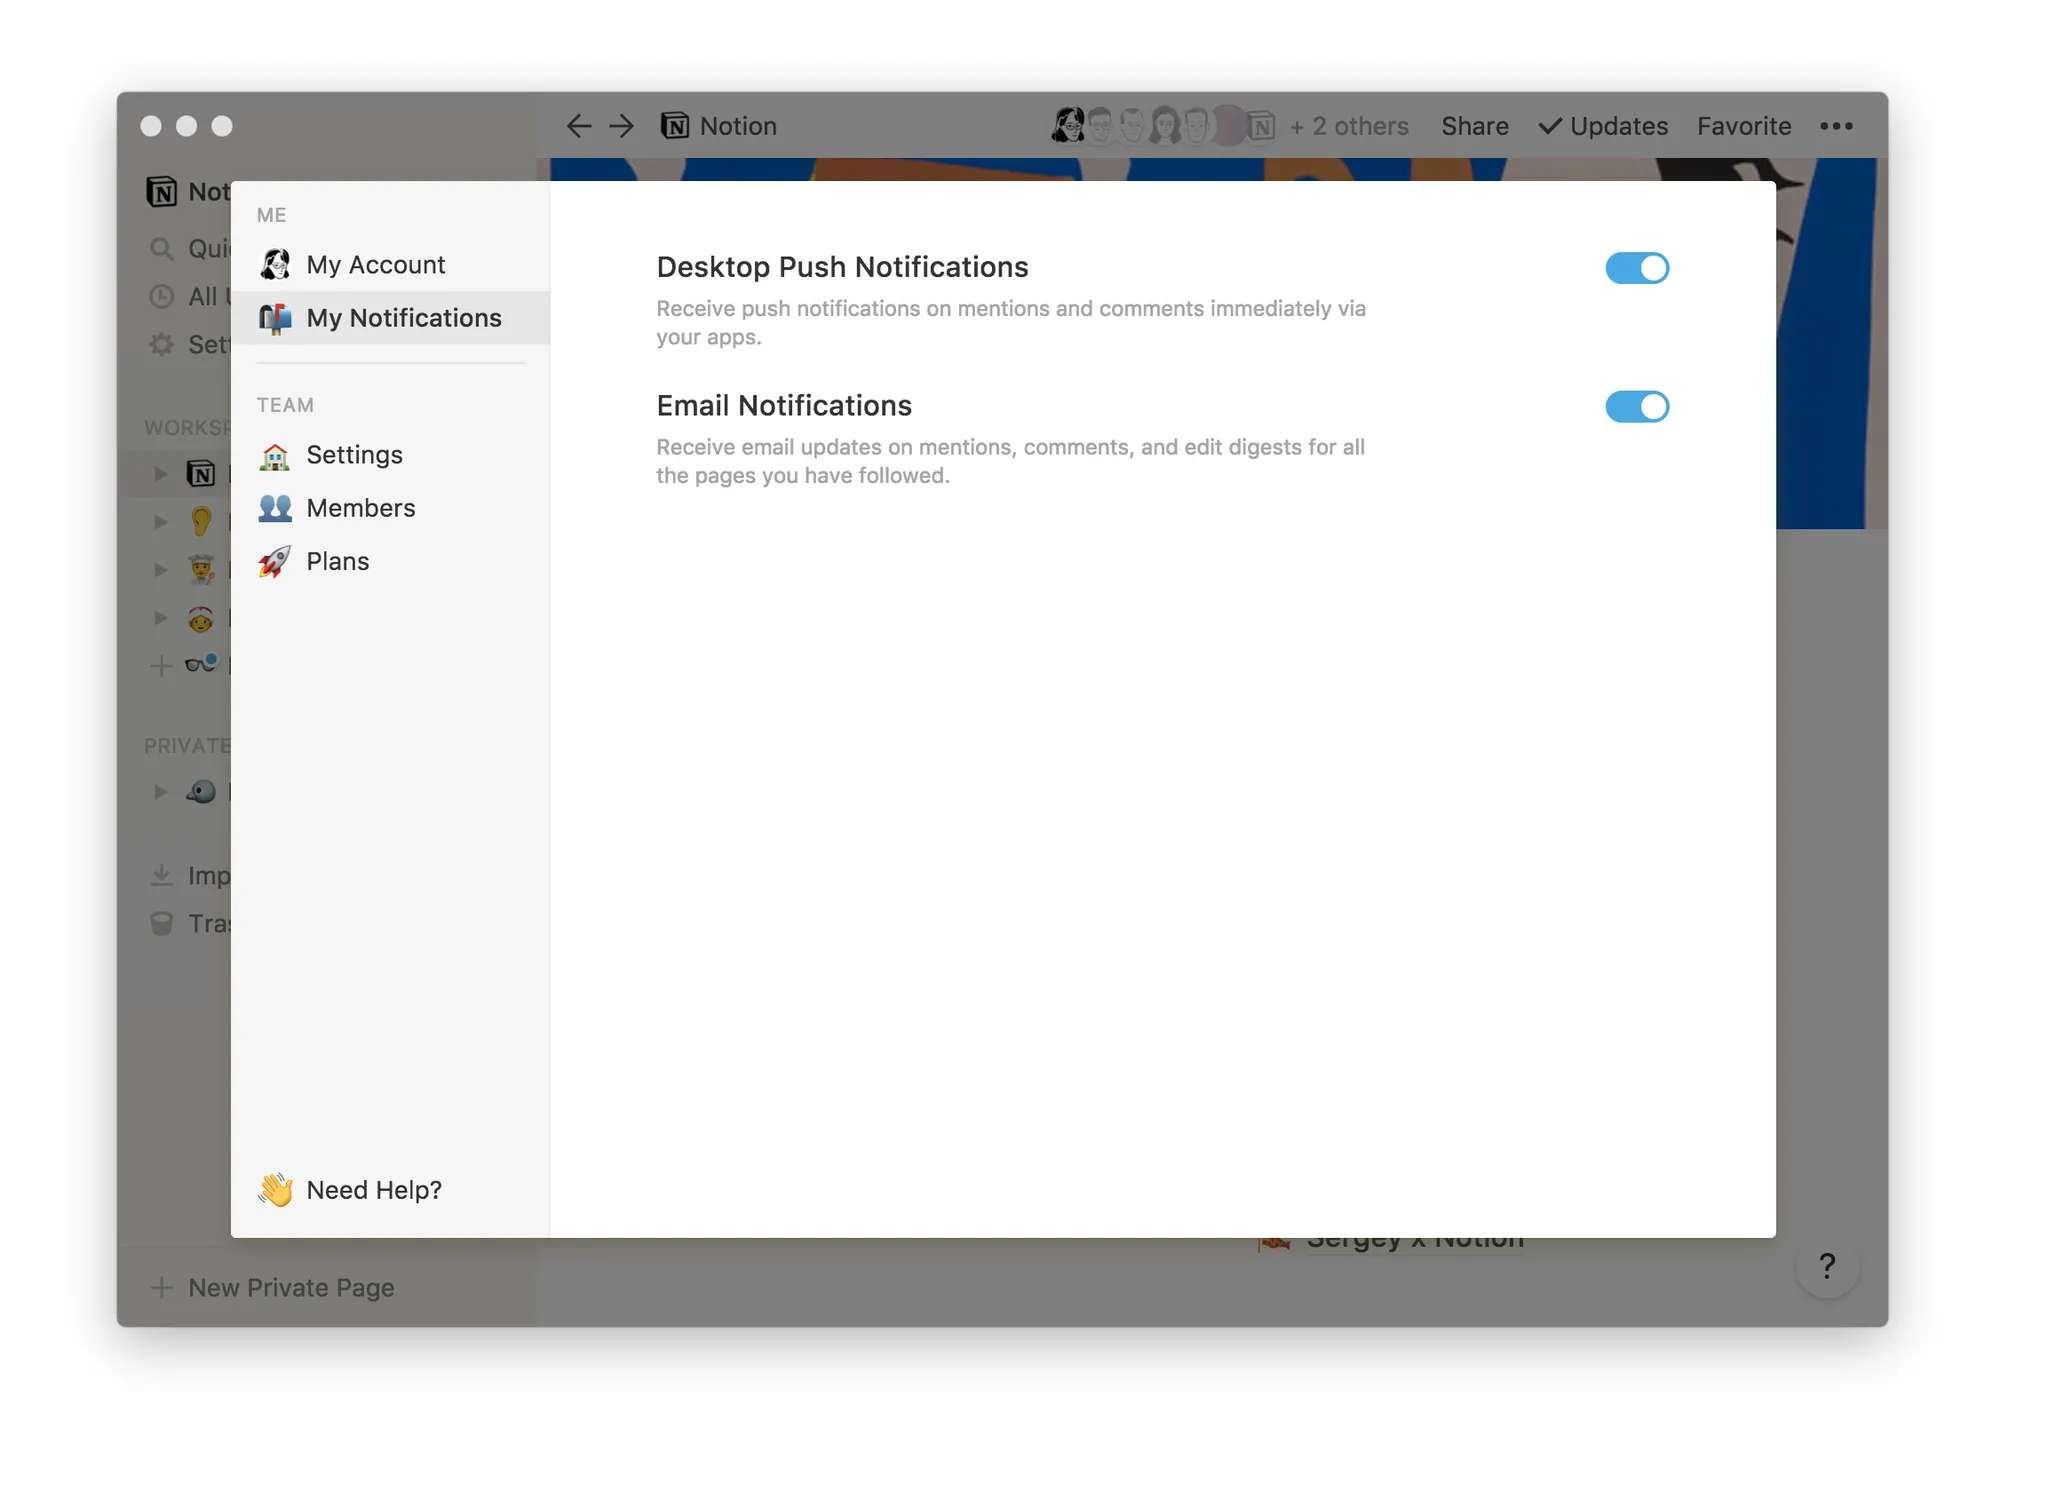Disable Desktop Push Notifications toggle
Viewport: 2048px width, 1490px height.
[x=1637, y=268]
